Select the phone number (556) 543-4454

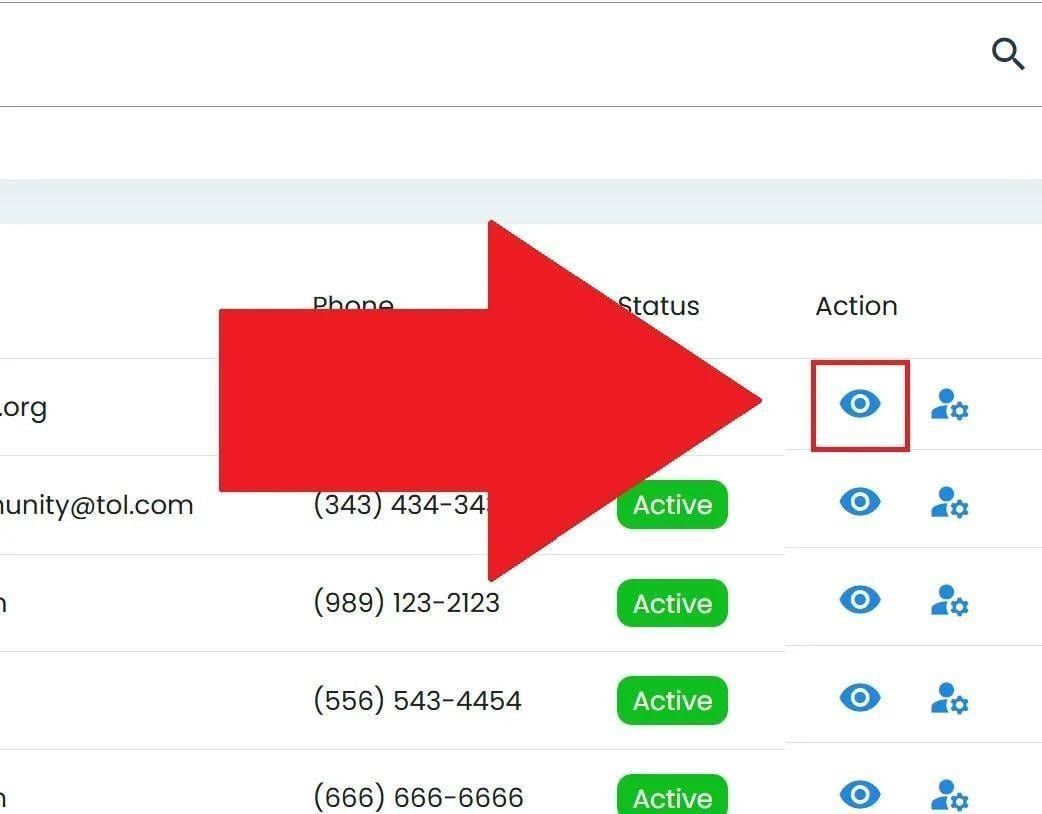(x=417, y=700)
